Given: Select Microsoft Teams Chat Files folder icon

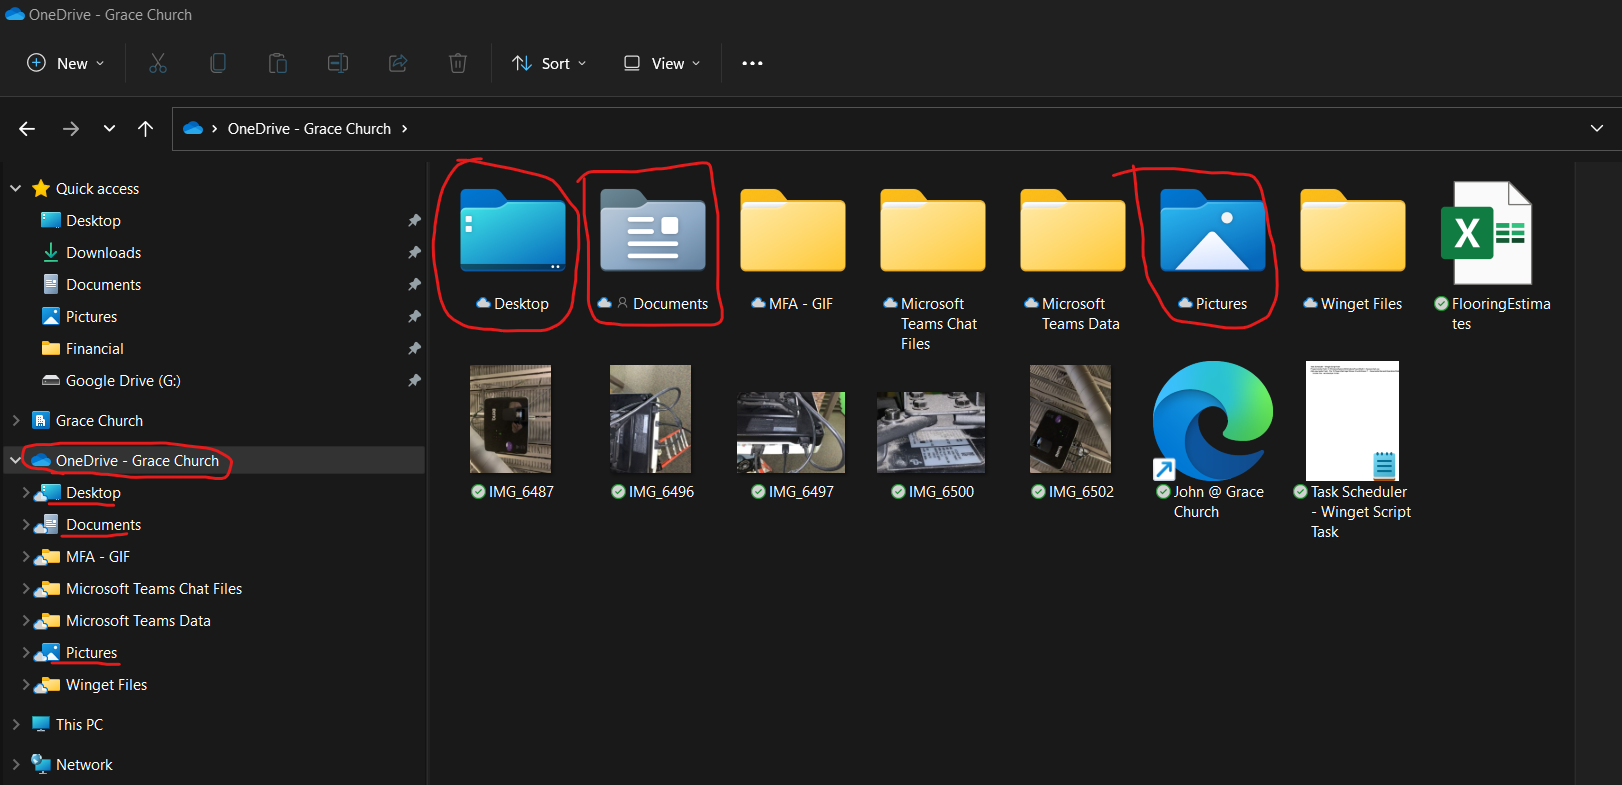Looking at the screenshot, I should pyautogui.click(x=933, y=230).
